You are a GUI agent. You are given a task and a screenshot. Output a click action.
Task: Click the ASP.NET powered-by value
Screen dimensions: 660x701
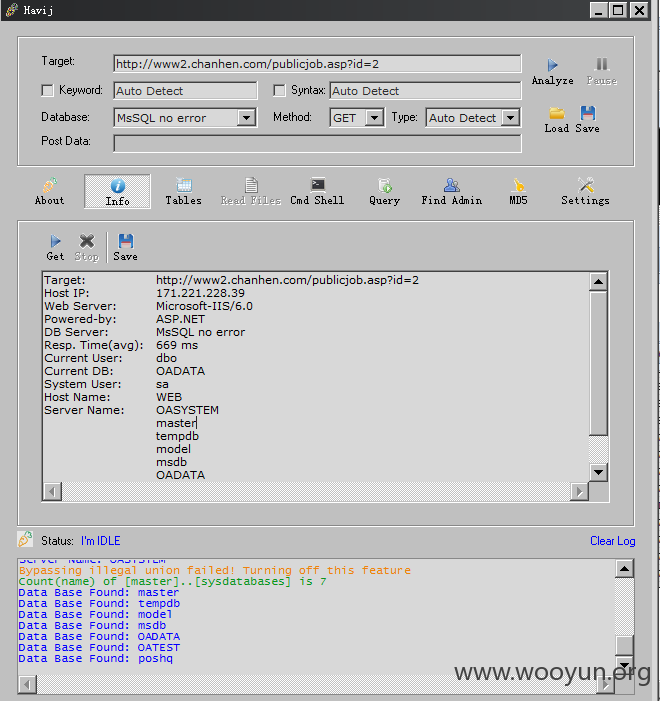tap(180, 319)
